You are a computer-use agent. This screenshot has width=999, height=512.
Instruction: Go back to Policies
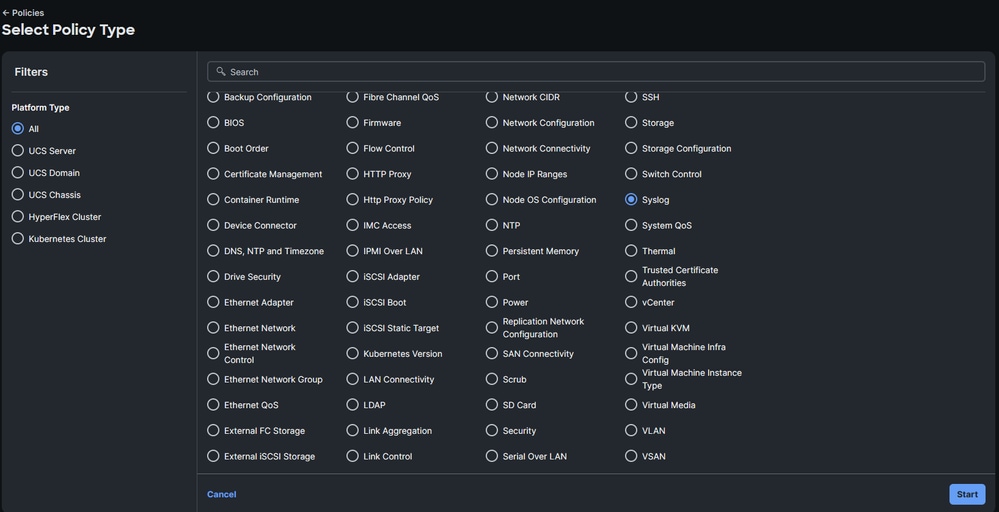coord(23,13)
